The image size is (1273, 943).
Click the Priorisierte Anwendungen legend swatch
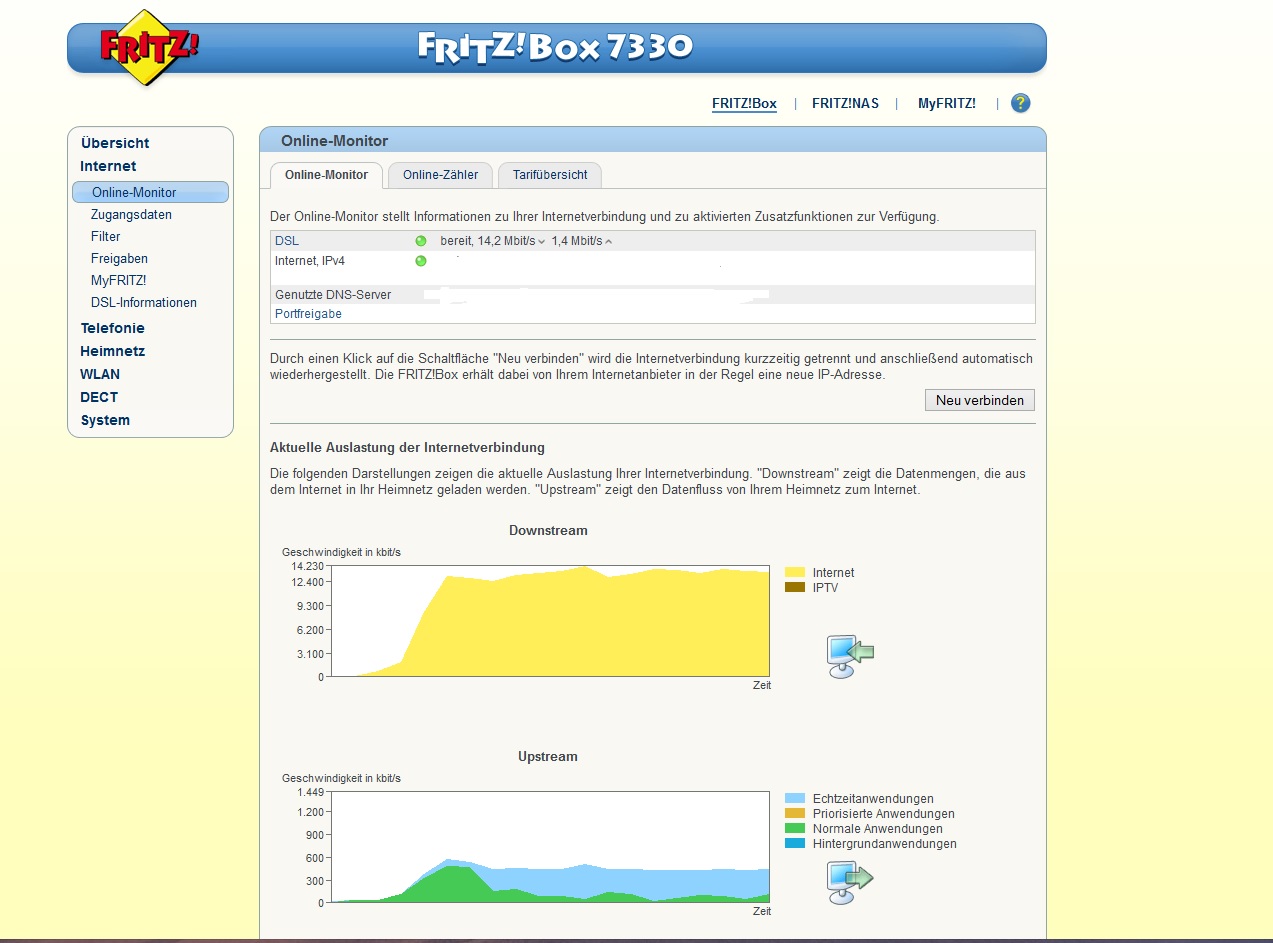click(795, 814)
